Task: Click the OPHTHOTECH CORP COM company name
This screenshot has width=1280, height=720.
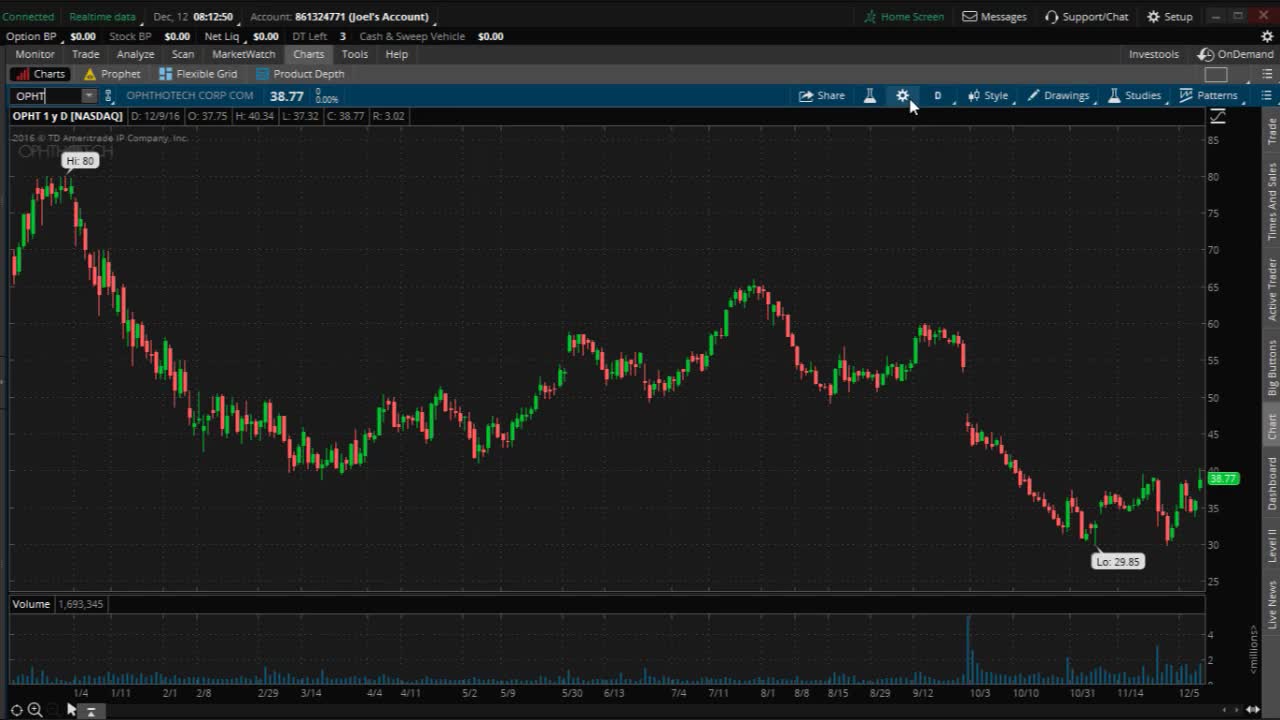Action: (190, 96)
